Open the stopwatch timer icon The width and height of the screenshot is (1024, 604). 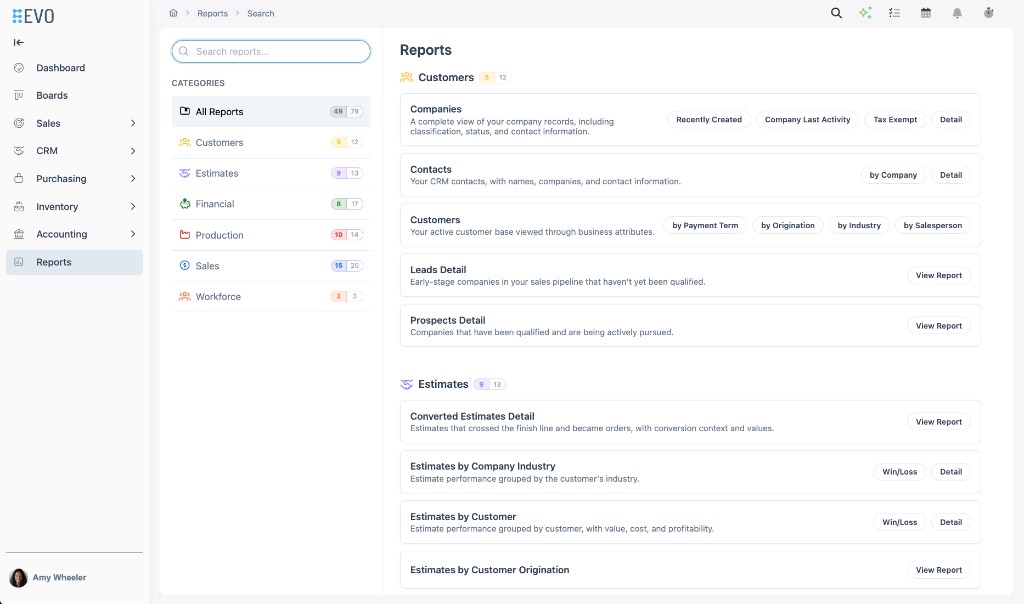[x=989, y=13]
